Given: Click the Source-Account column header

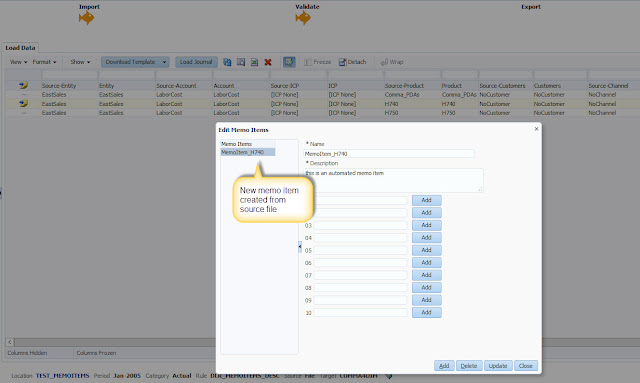Looking at the screenshot, I should click(x=176, y=86).
